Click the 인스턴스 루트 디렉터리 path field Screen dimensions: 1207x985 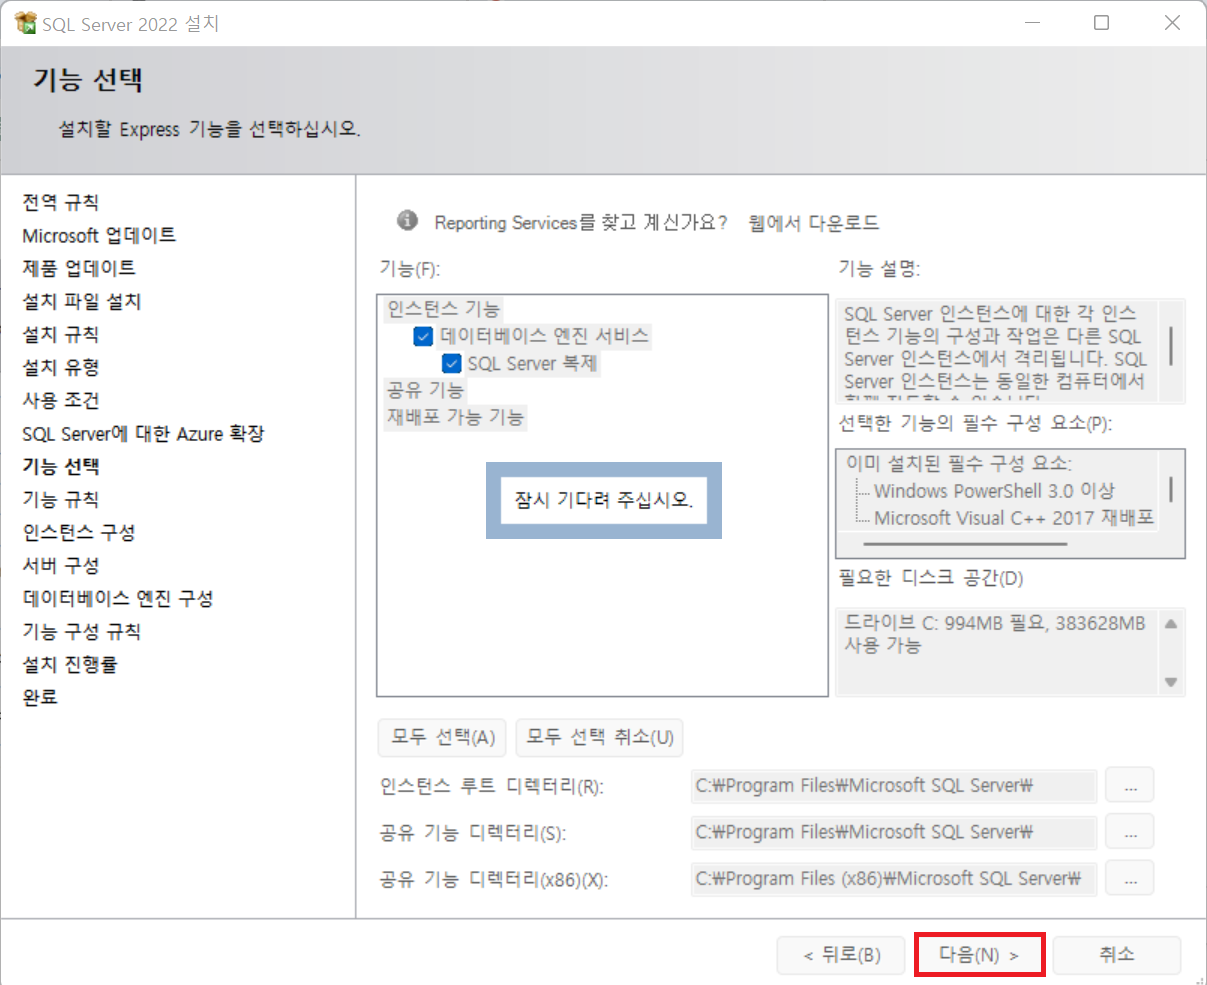(894, 786)
